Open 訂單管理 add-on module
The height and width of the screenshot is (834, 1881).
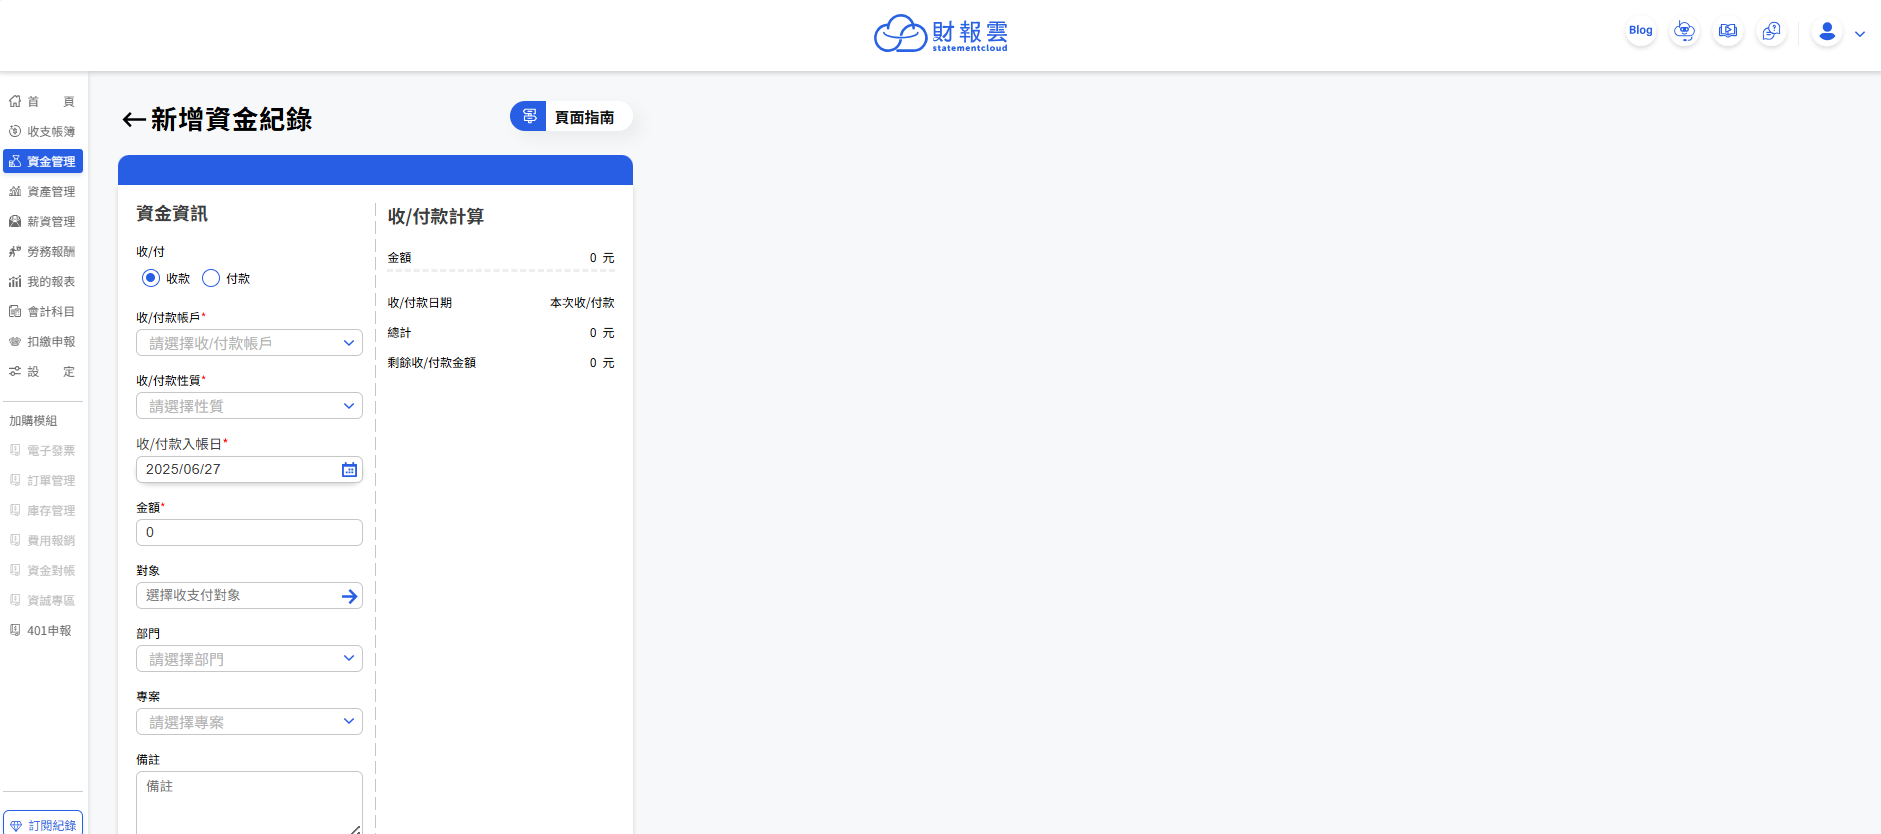click(42, 481)
